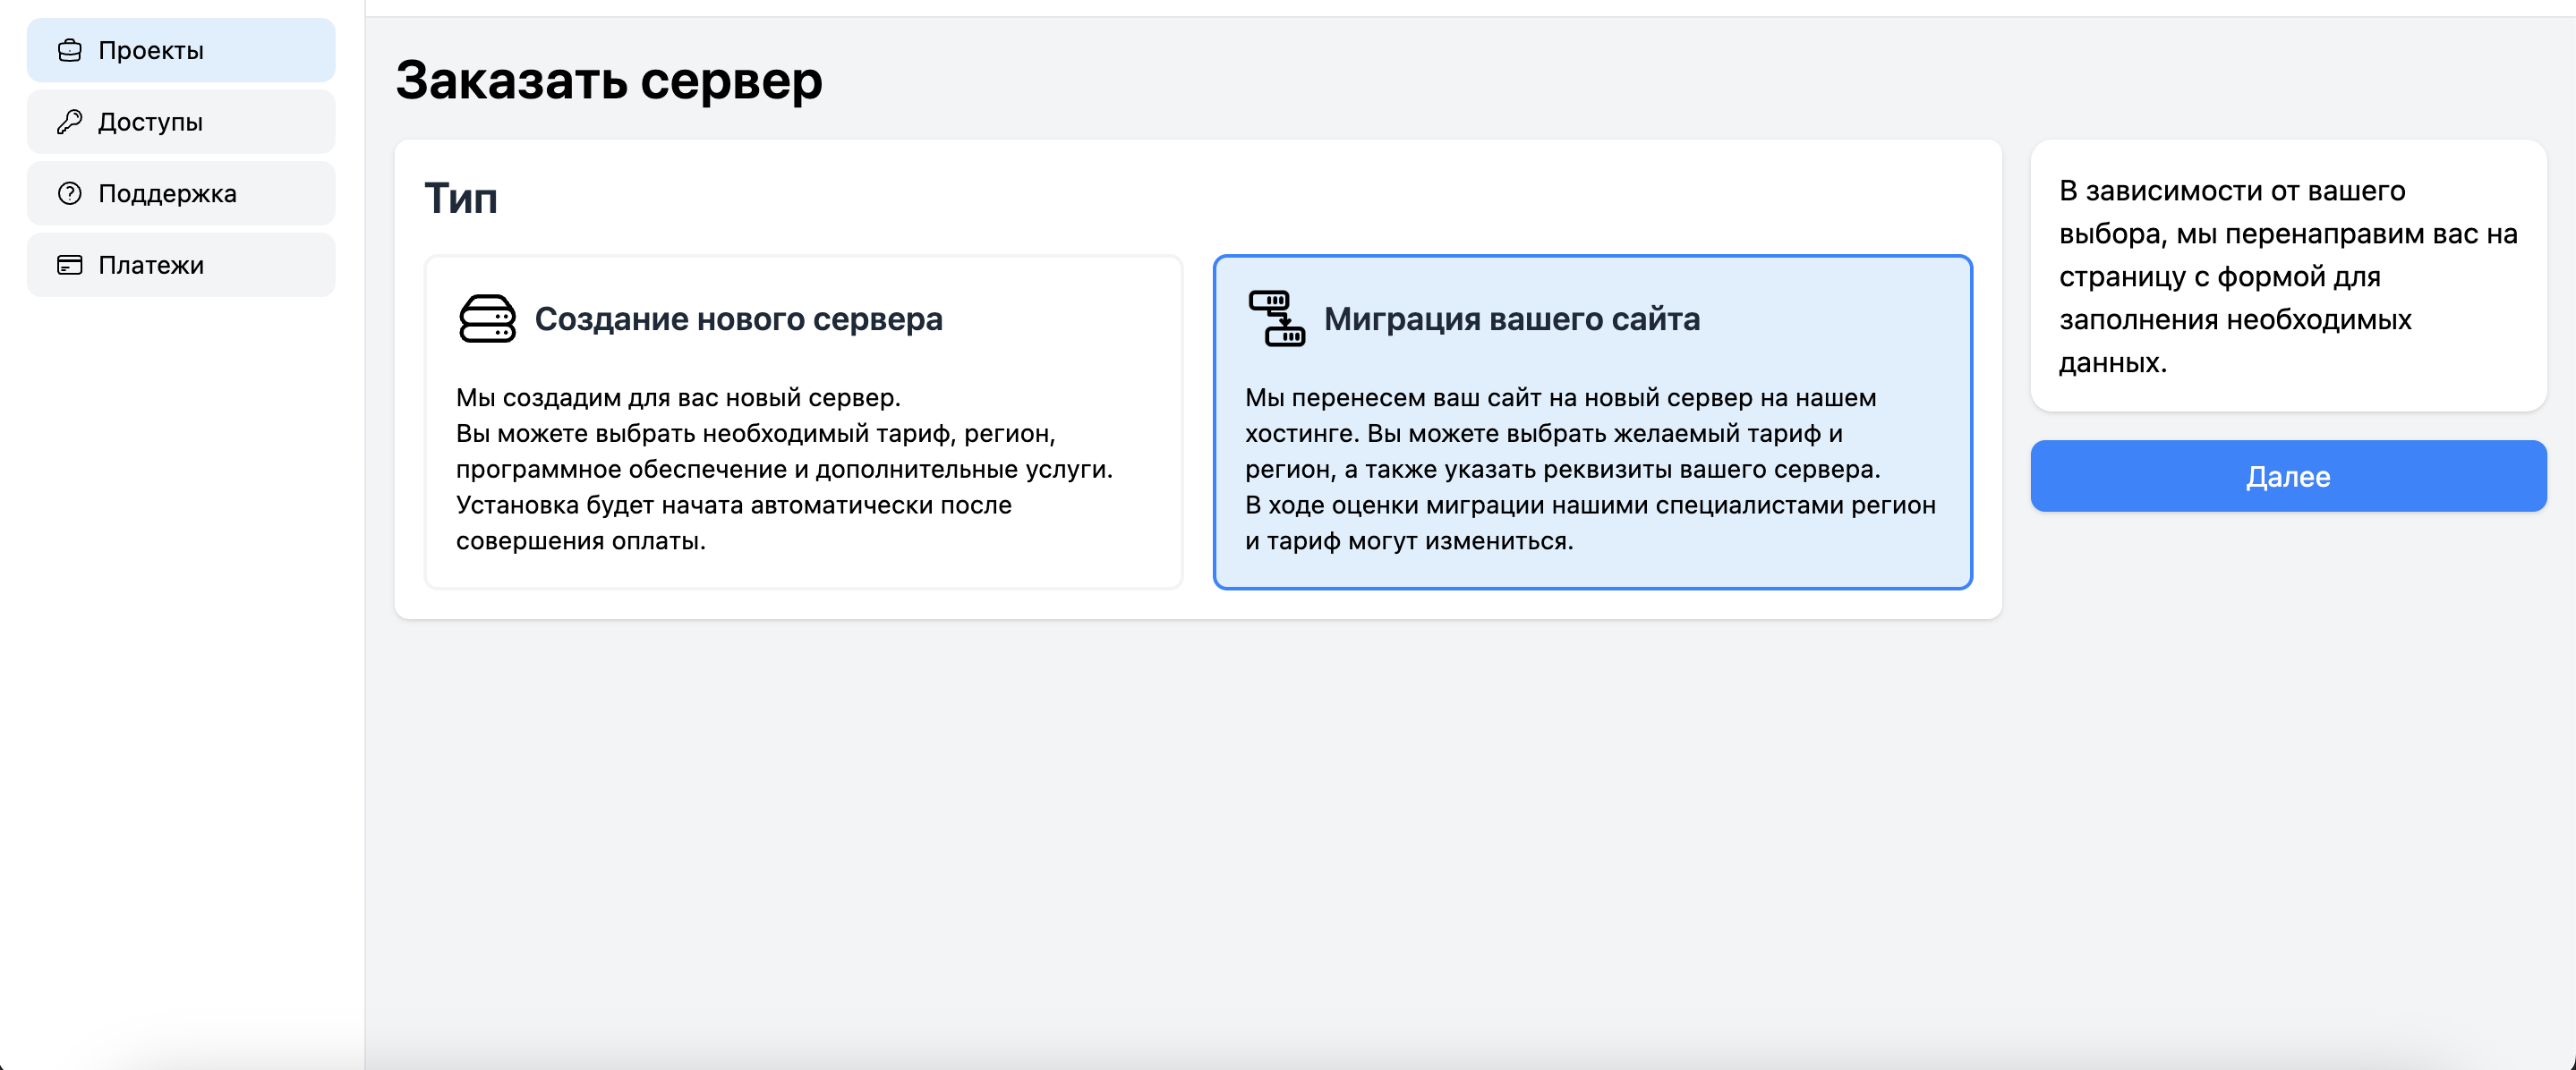Screen dimensions: 2576x1070
Task: Click the briefcase icon beside Проекты
Action: [x=70, y=50]
